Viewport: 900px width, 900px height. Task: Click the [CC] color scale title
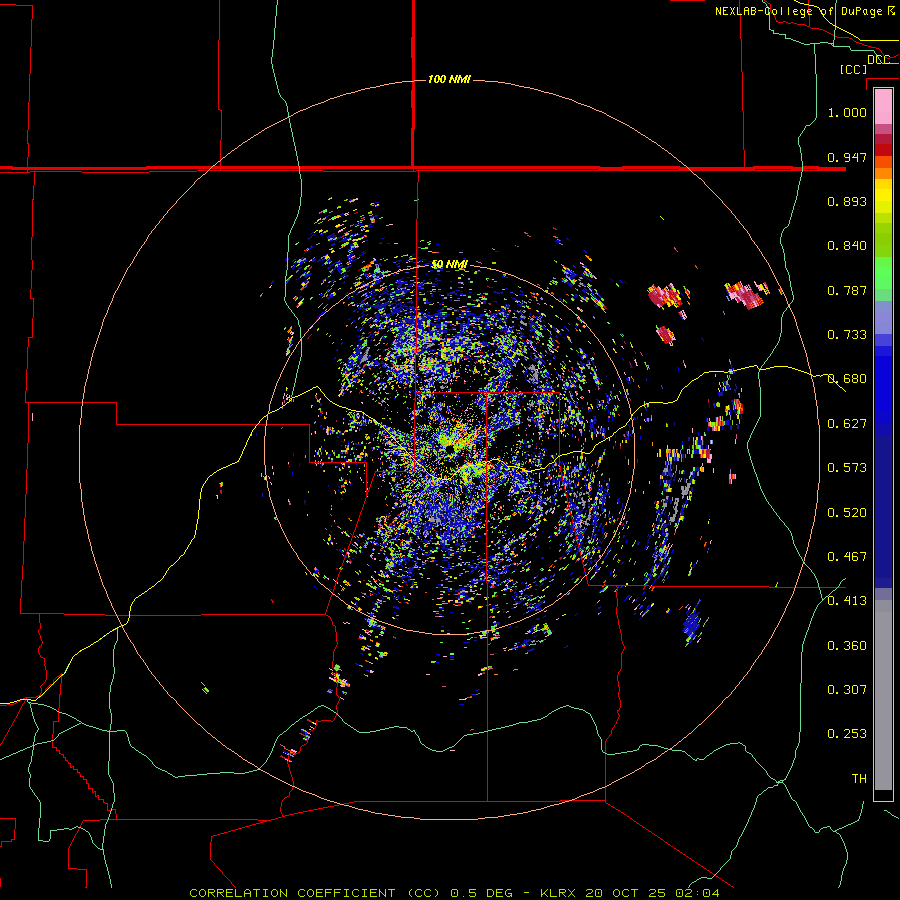pos(853,69)
